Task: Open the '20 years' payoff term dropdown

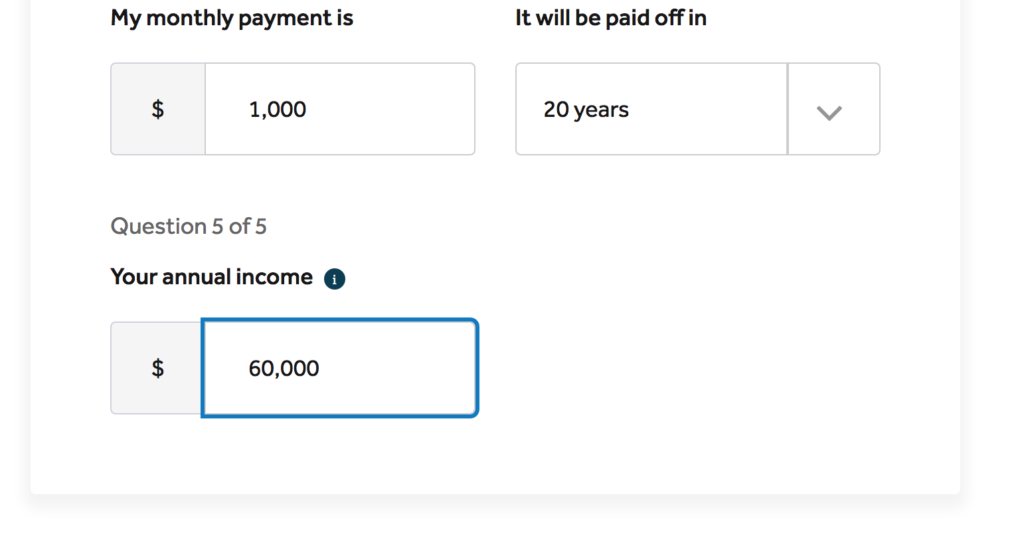Action: click(697, 110)
